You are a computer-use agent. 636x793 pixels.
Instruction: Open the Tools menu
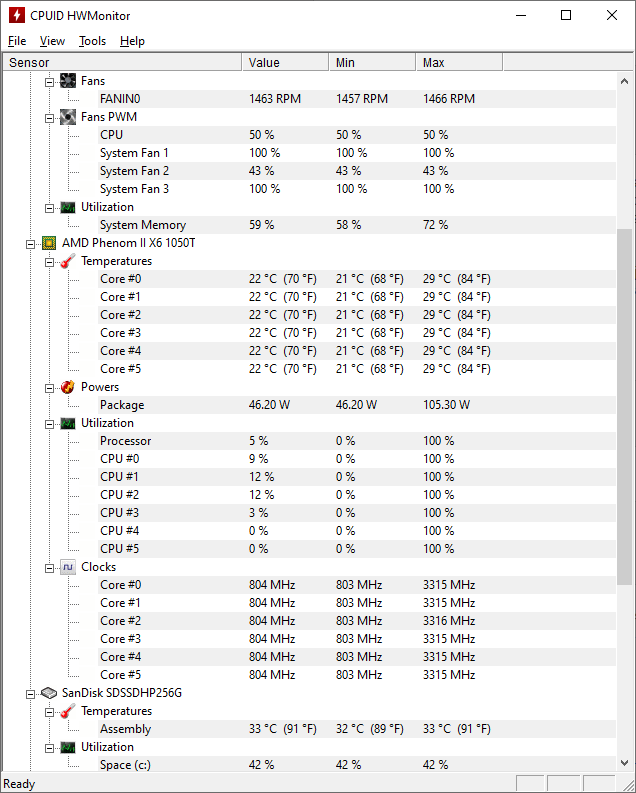pyautogui.click(x=92, y=41)
